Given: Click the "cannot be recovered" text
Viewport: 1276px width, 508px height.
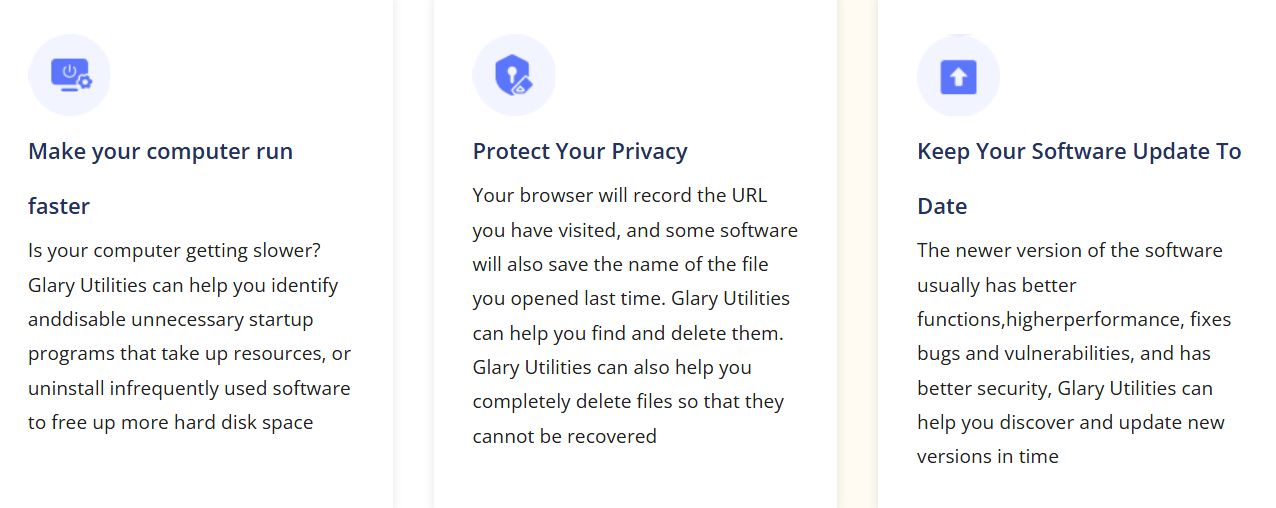Looking at the screenshot, I should tap(565, 436).
